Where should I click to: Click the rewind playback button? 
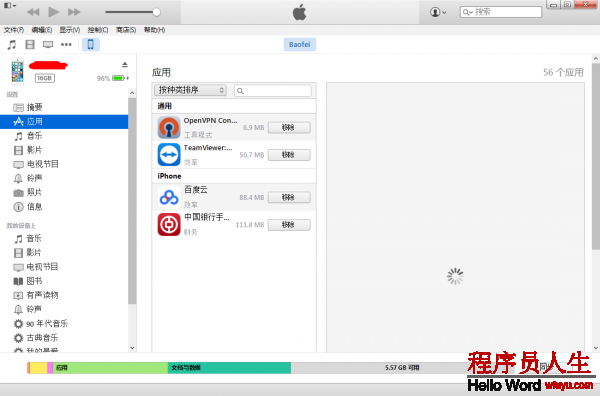coord(33,12)
